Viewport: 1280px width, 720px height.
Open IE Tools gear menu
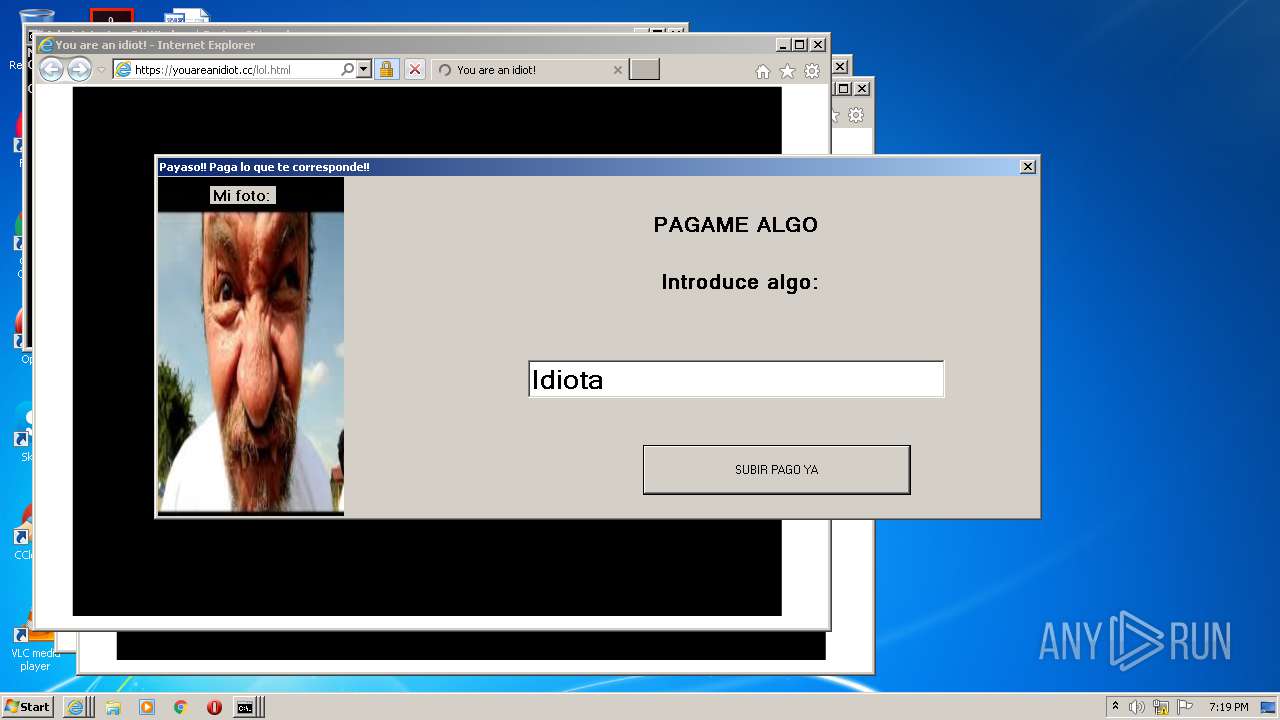(x=812, y=71)
